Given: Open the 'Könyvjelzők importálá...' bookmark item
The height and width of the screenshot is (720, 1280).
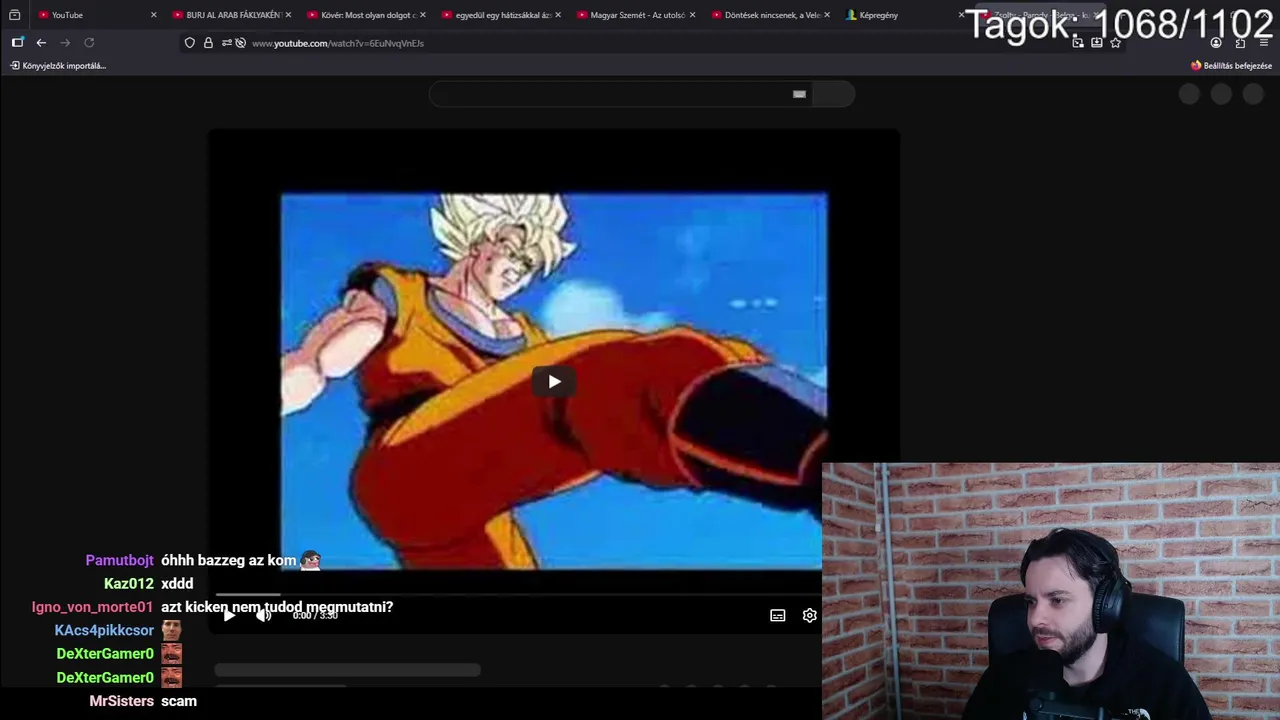Looking at the screenshot, I should [58, 66].
